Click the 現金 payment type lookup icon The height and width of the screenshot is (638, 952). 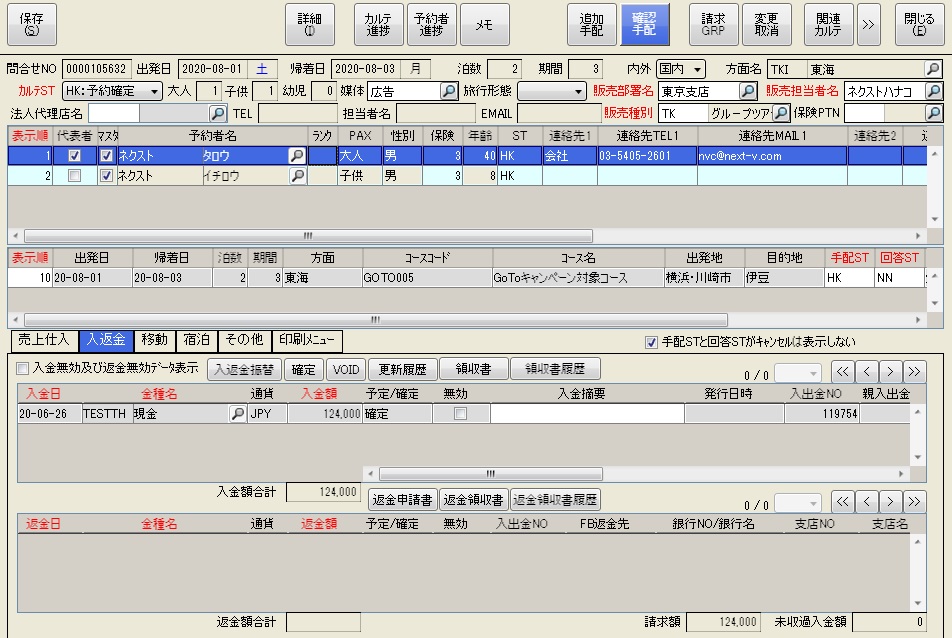tap(237, 413)
